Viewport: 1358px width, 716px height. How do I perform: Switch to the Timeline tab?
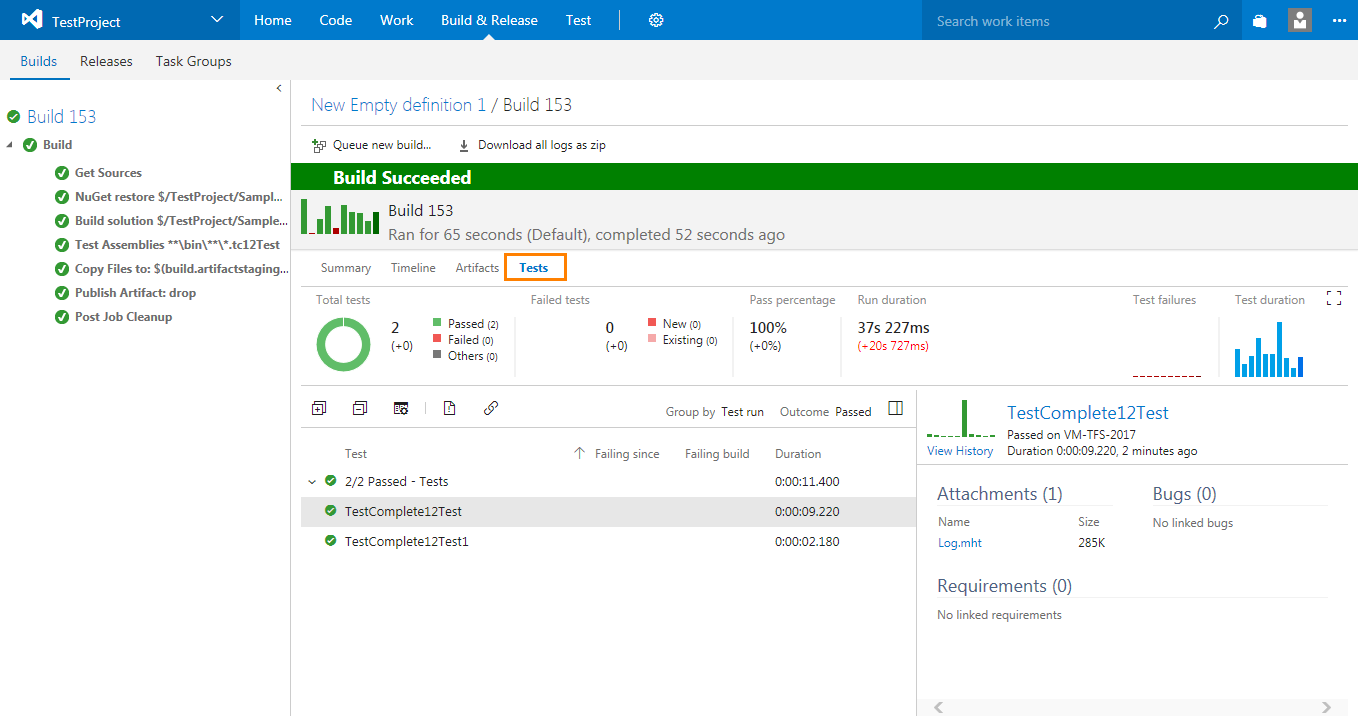pyautogui.click(x=413, y=268)
